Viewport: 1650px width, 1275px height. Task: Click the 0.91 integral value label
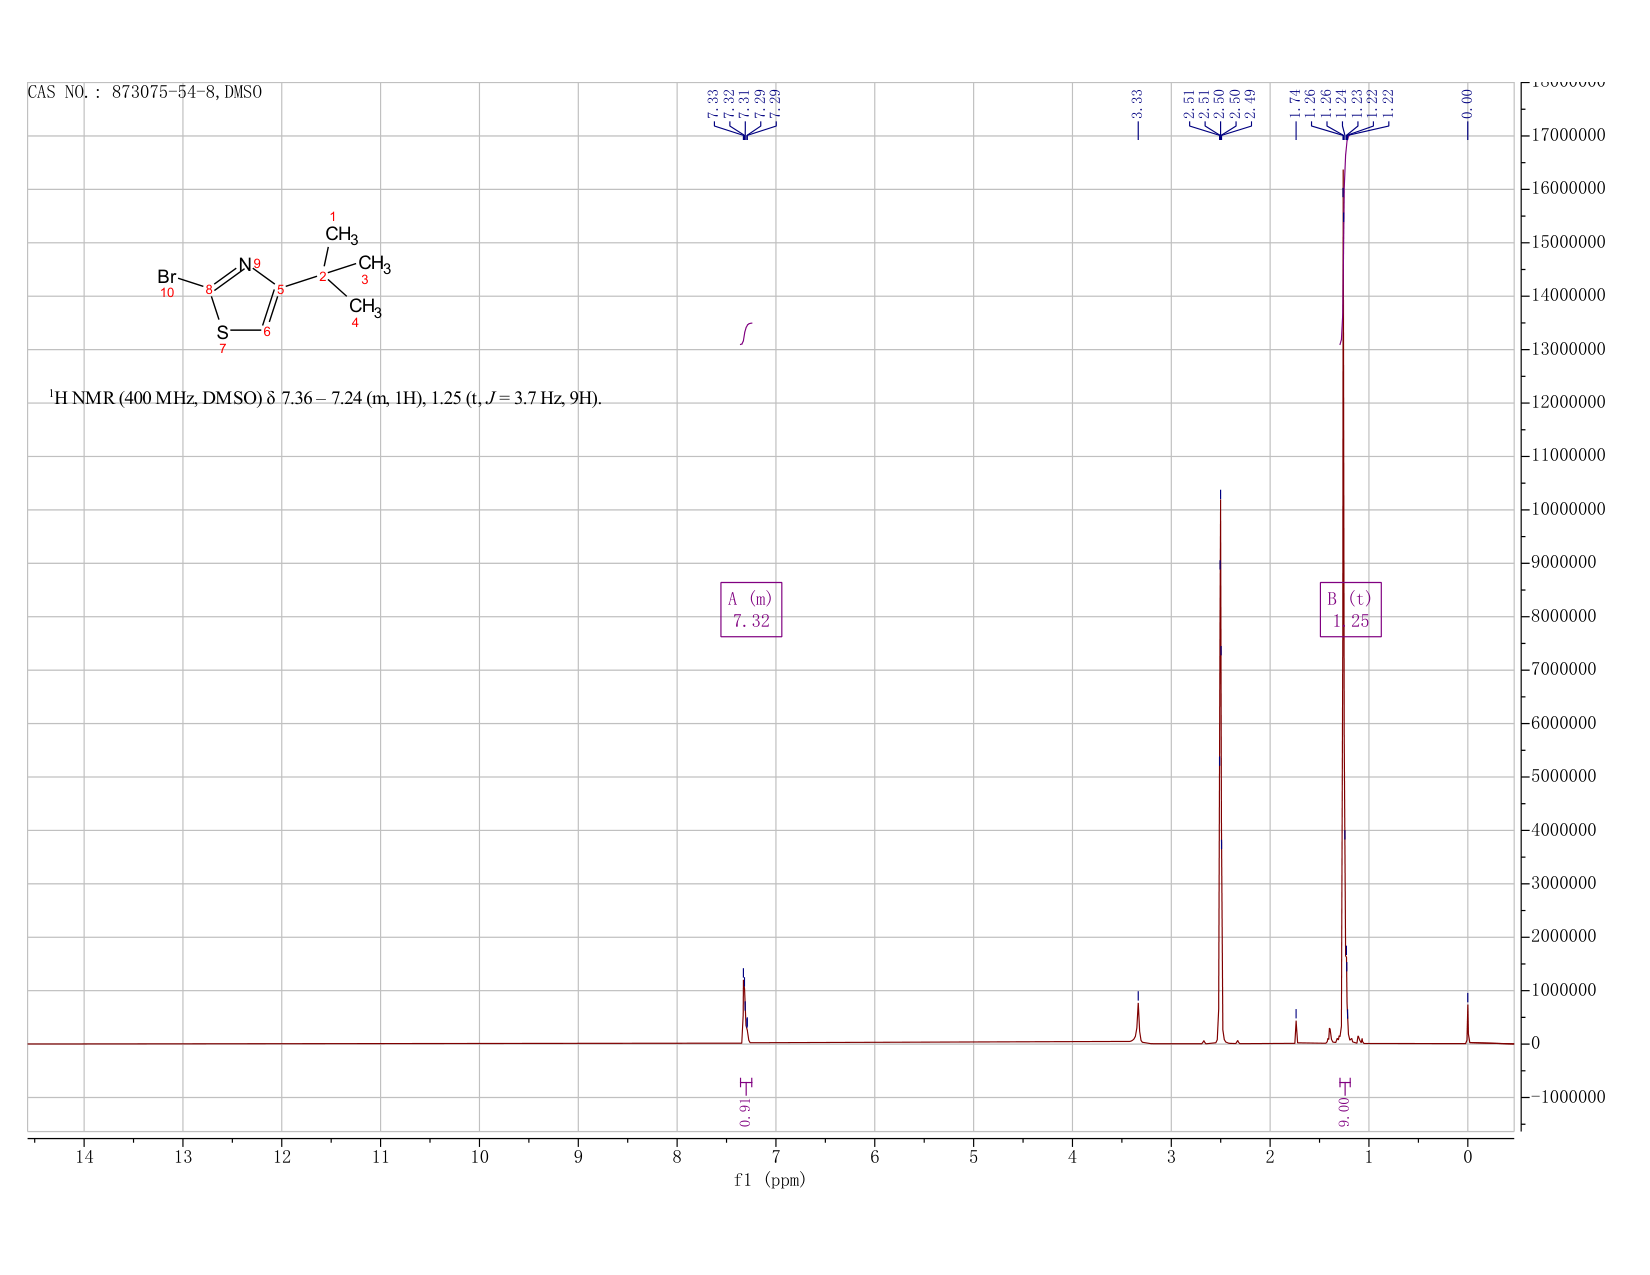click(745, 1111)
